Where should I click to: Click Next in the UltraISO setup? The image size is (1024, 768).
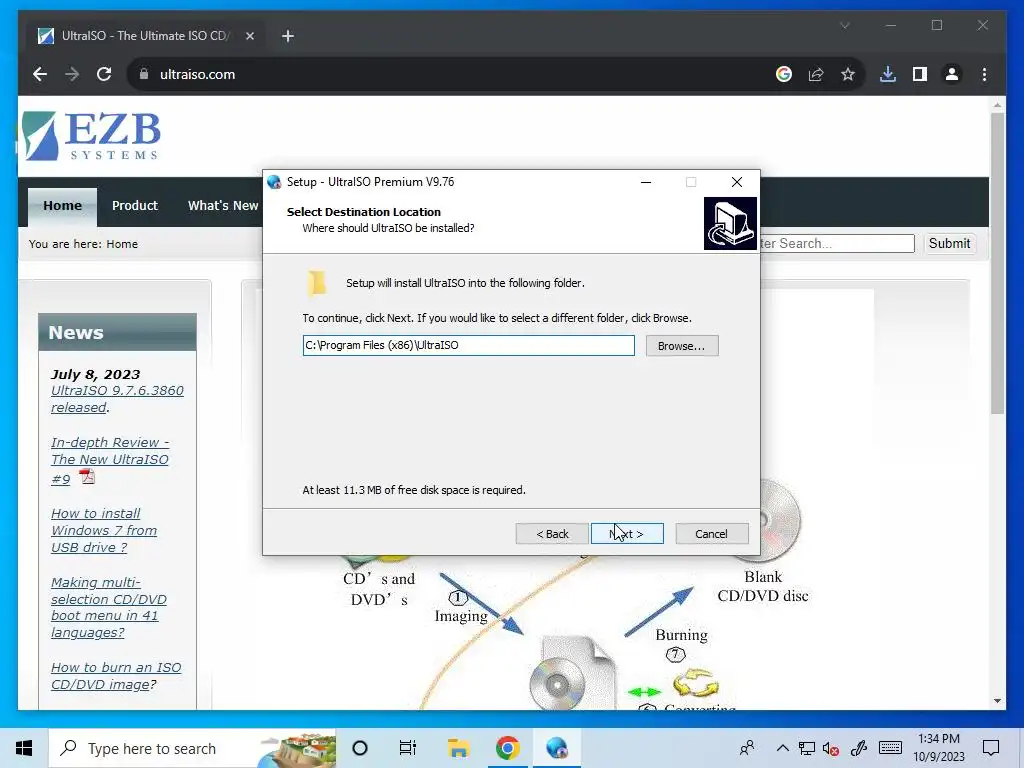pos(627,534)
